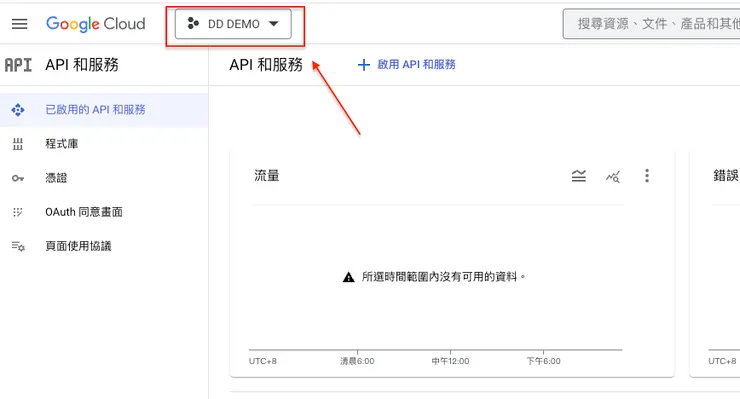The image size is (740, 399).
Task: Click the 錯誤 chart title
Action: (726, 176)
